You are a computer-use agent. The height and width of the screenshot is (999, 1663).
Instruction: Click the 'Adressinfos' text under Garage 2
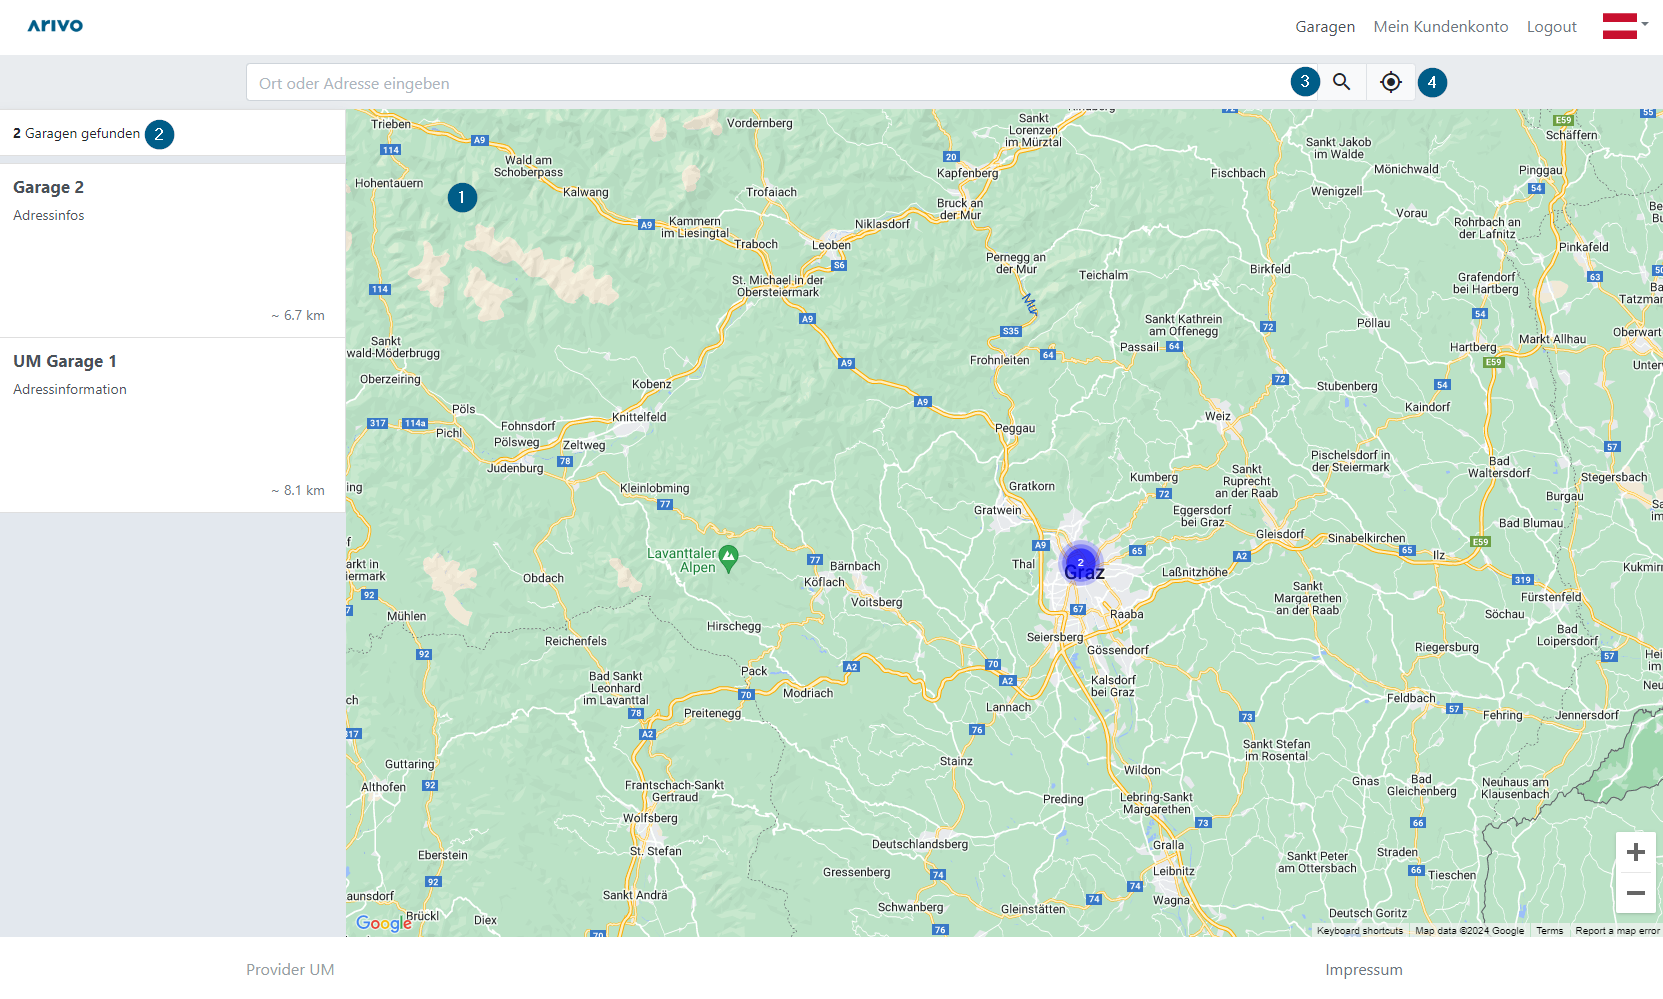click(x=49, y=216)
